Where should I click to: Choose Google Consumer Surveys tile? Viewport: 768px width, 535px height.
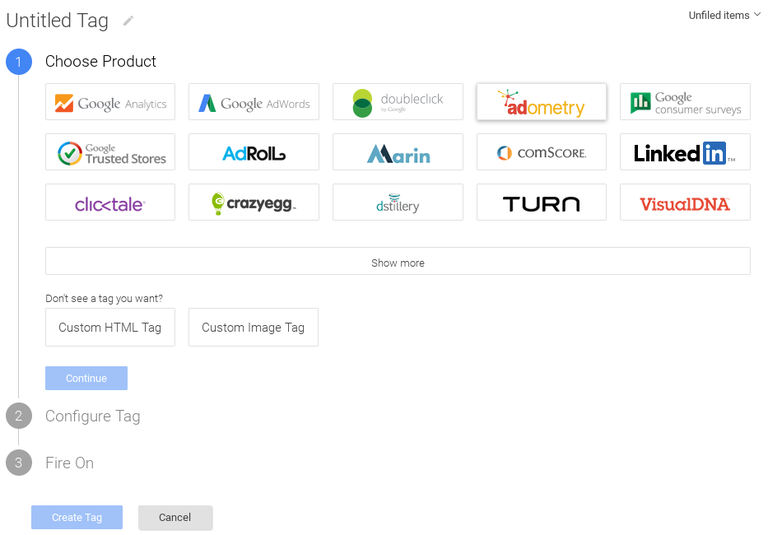pyautogui.click(x=685, y=102)
